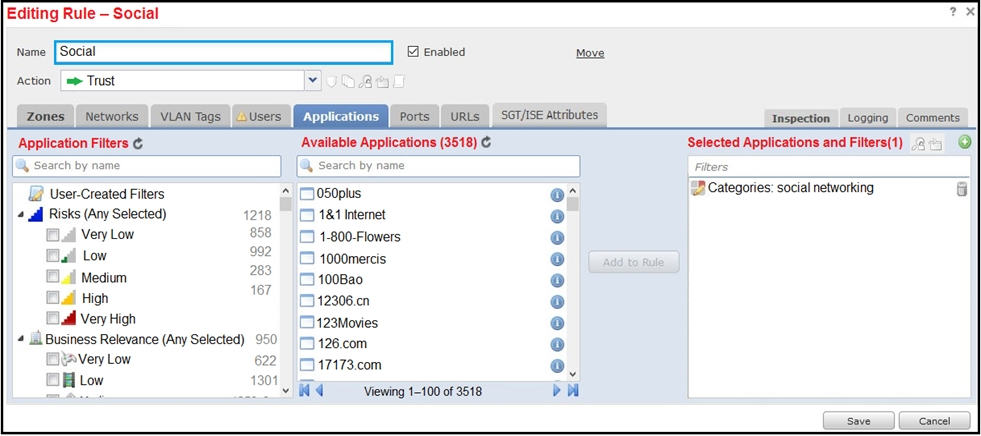This screenshot has height=436, width=981.
Task: Refresh the Application Filters list
Action: [x=138, y=143]
